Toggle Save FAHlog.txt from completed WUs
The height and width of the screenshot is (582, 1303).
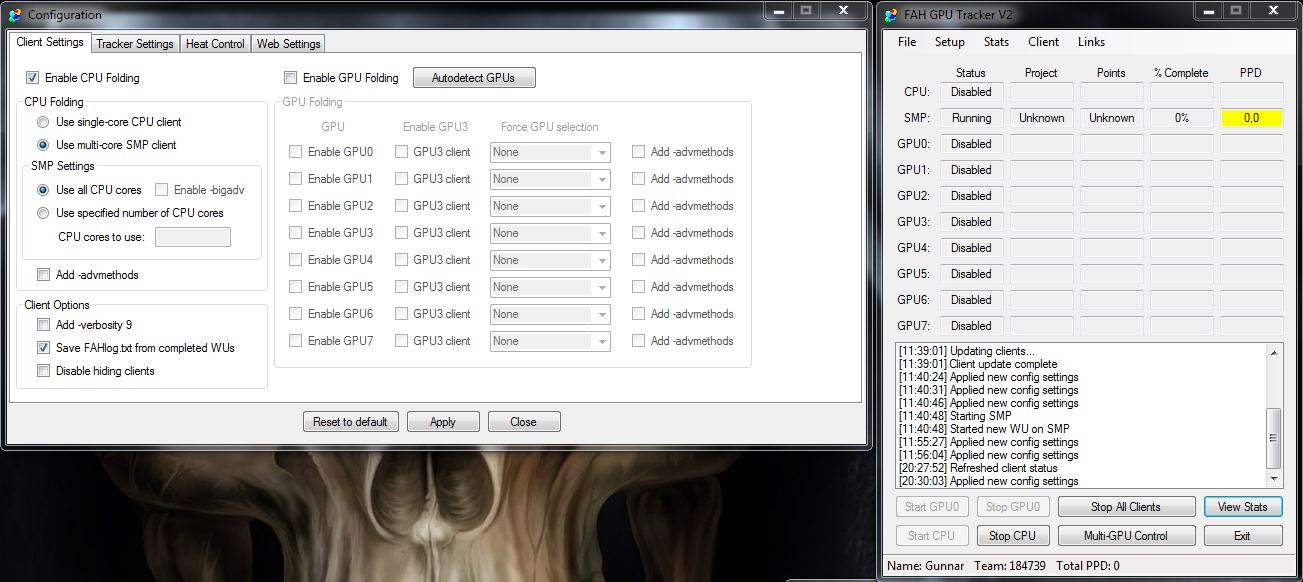(x=43, y=348)
